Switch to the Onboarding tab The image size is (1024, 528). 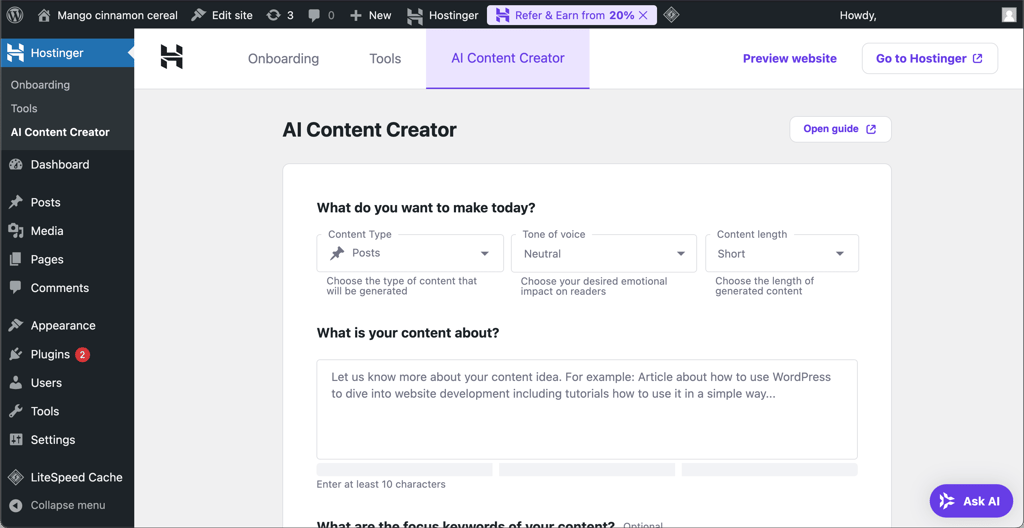[283, 58]
